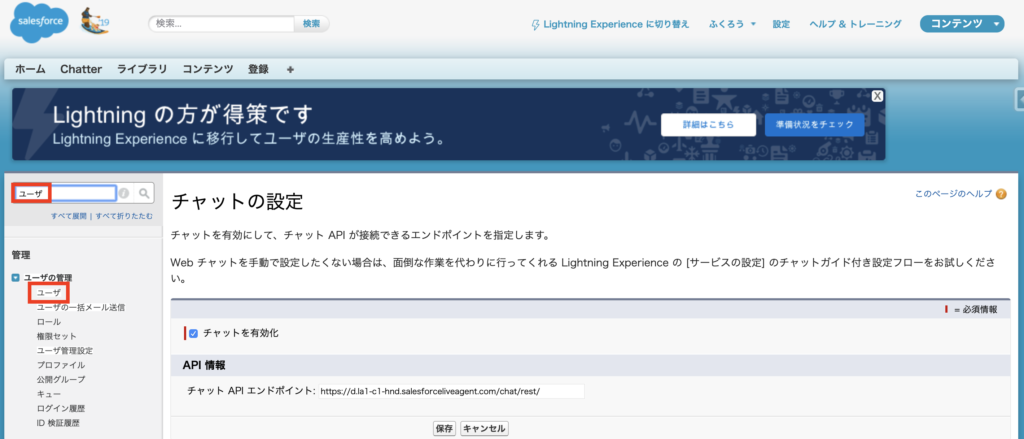Viewport: 1024px width, 439px height.
Task: Click the 検索 button
Action: (x=312, y=24)
